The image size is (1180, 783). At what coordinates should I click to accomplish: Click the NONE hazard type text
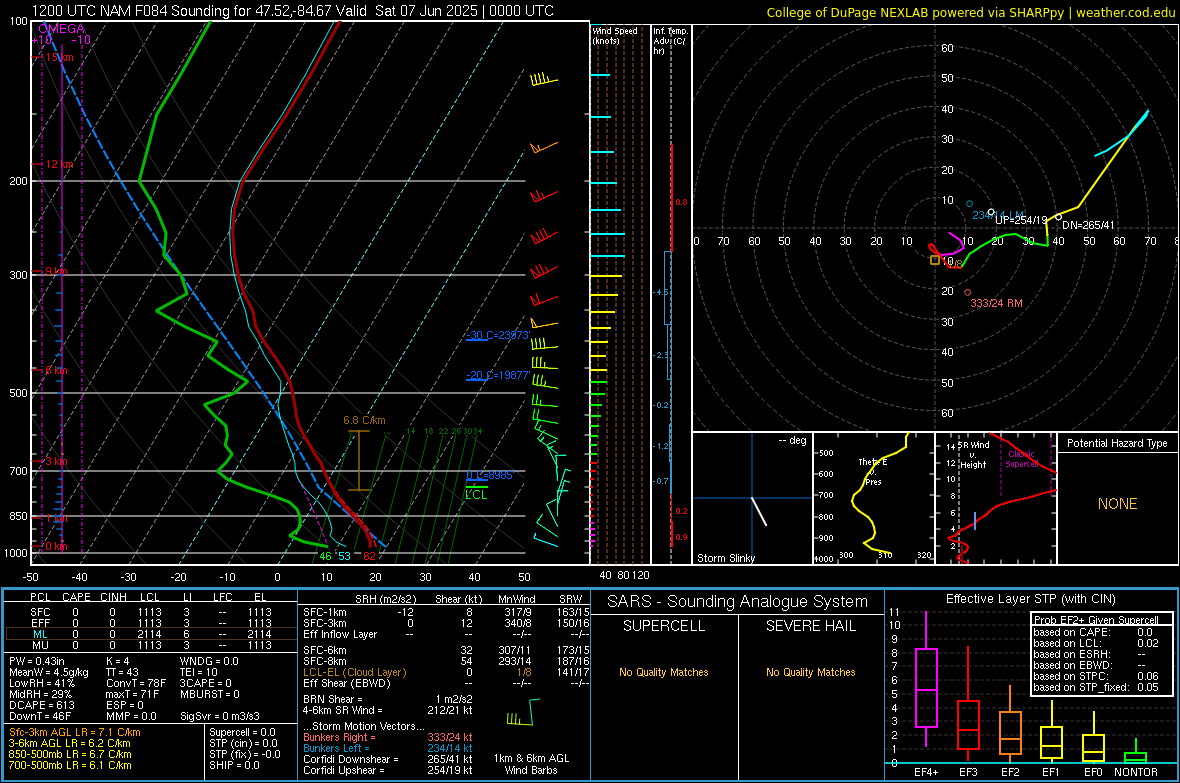(x=1117, y=504)
